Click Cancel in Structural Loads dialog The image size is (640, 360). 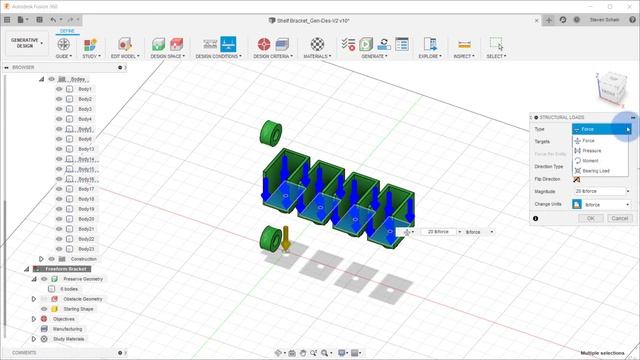tap(620, 218)
